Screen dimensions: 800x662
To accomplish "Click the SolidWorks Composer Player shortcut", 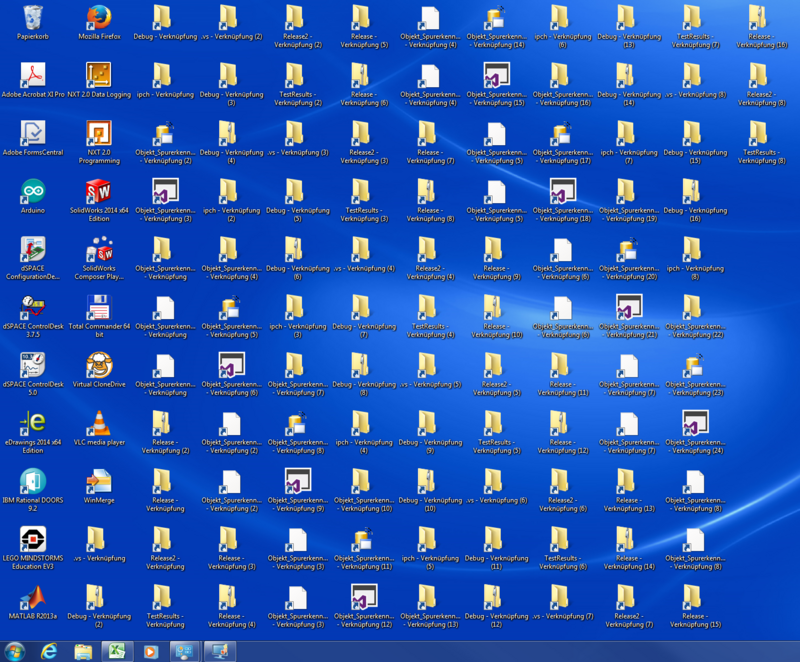I will click(98, 250).
